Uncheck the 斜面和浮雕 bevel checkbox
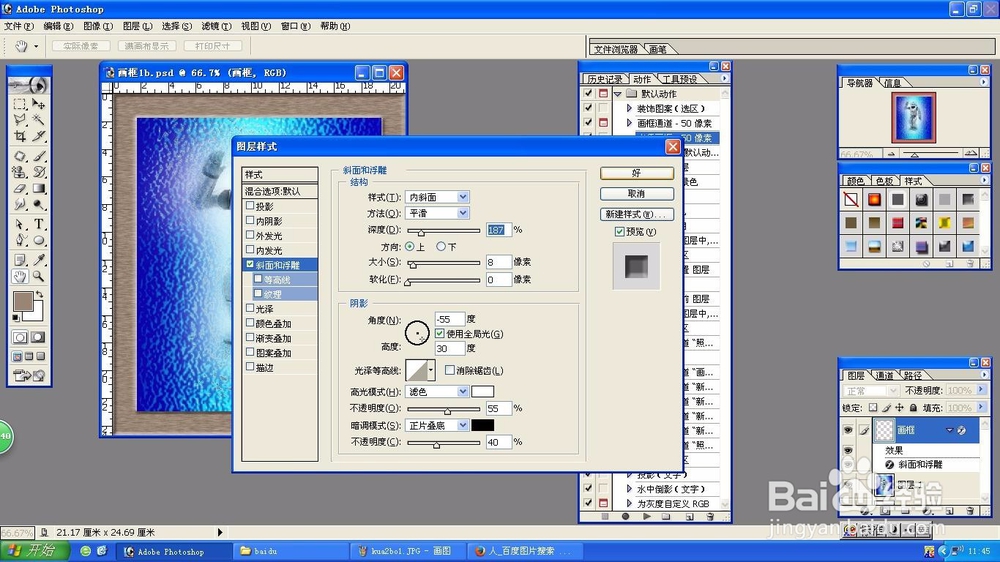1000x562 pixels. tap(250, 264)
